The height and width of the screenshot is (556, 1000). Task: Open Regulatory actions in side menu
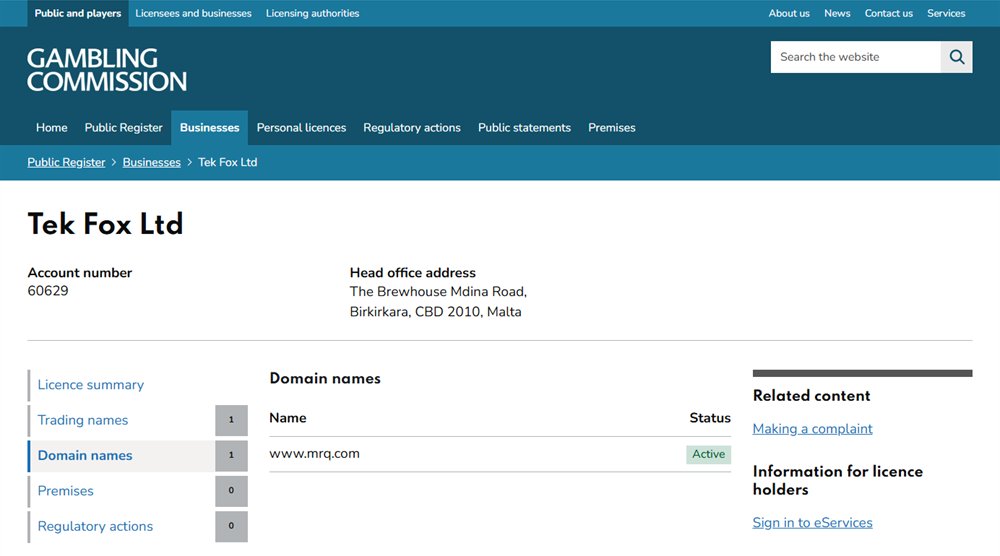[x=95, y=526]
